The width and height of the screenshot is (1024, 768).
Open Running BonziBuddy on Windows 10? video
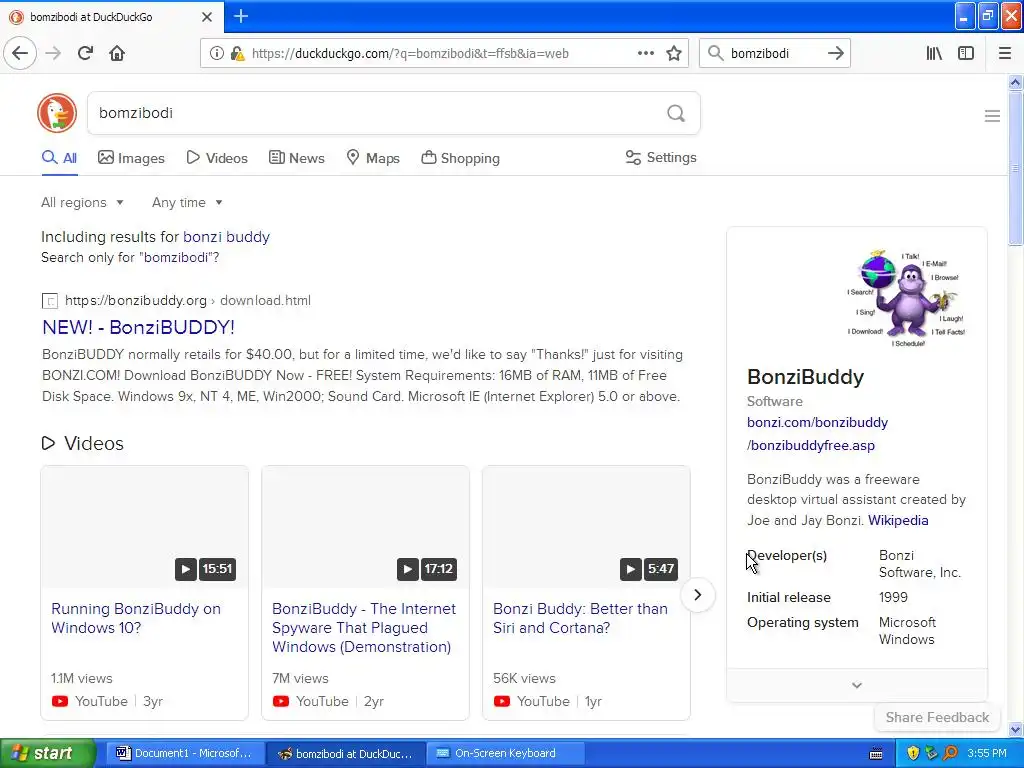136,618
